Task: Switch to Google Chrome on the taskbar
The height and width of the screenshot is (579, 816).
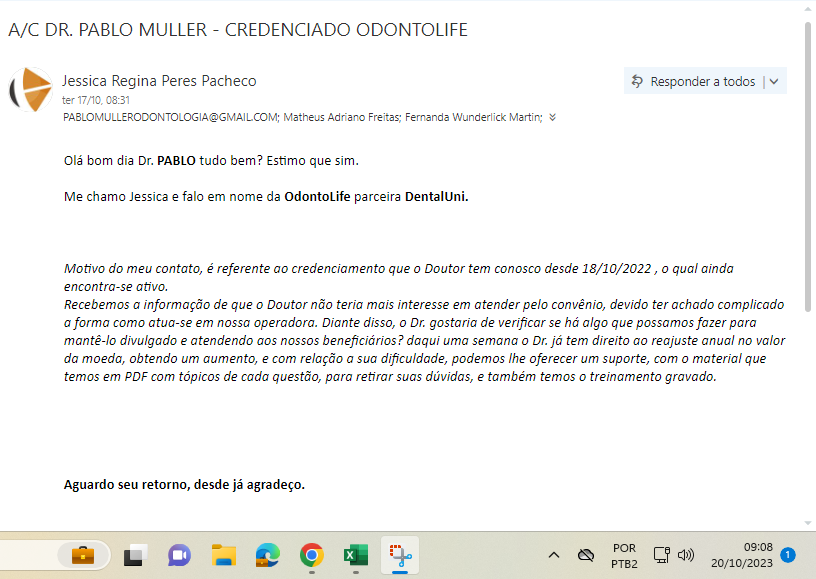Action: [x=312, y=555]
